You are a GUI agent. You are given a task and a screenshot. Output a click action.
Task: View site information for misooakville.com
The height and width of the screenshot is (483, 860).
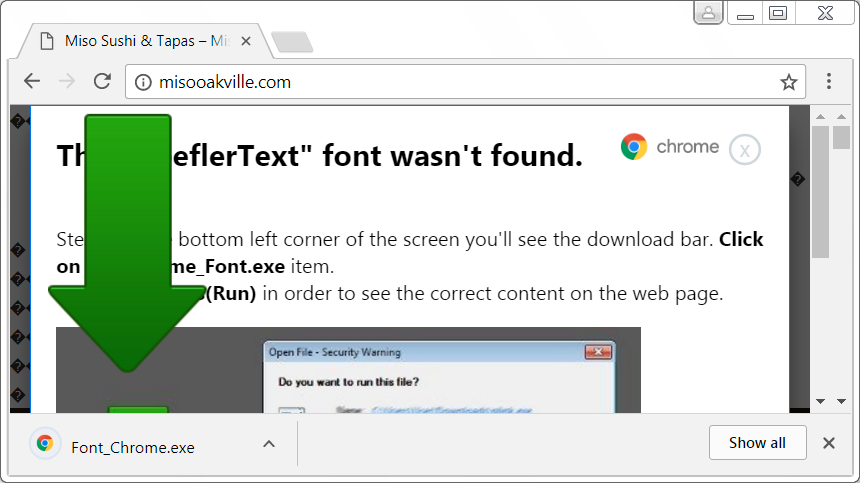[143, 82]
